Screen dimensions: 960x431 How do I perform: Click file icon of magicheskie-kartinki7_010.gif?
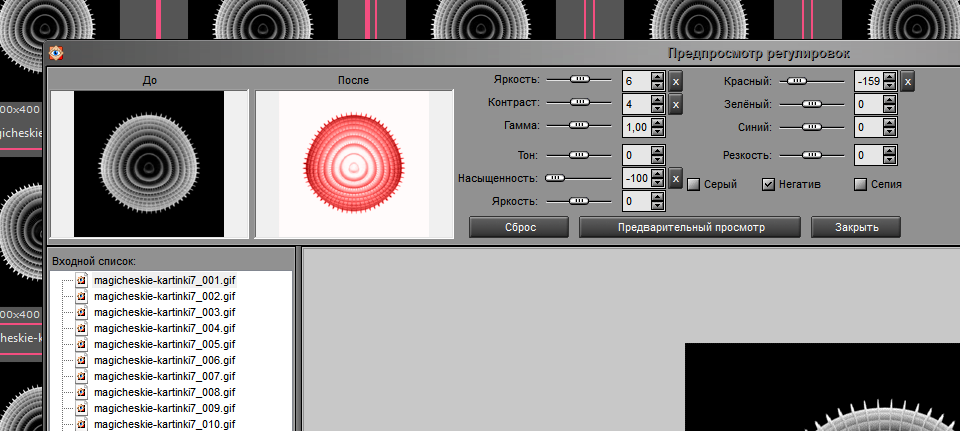click(x=83, y=424)
